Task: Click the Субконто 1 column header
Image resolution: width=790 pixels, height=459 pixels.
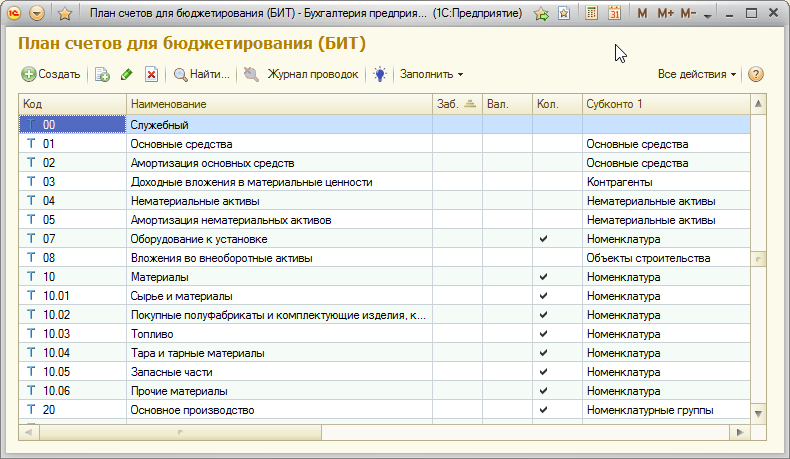Action: (666, 104)
